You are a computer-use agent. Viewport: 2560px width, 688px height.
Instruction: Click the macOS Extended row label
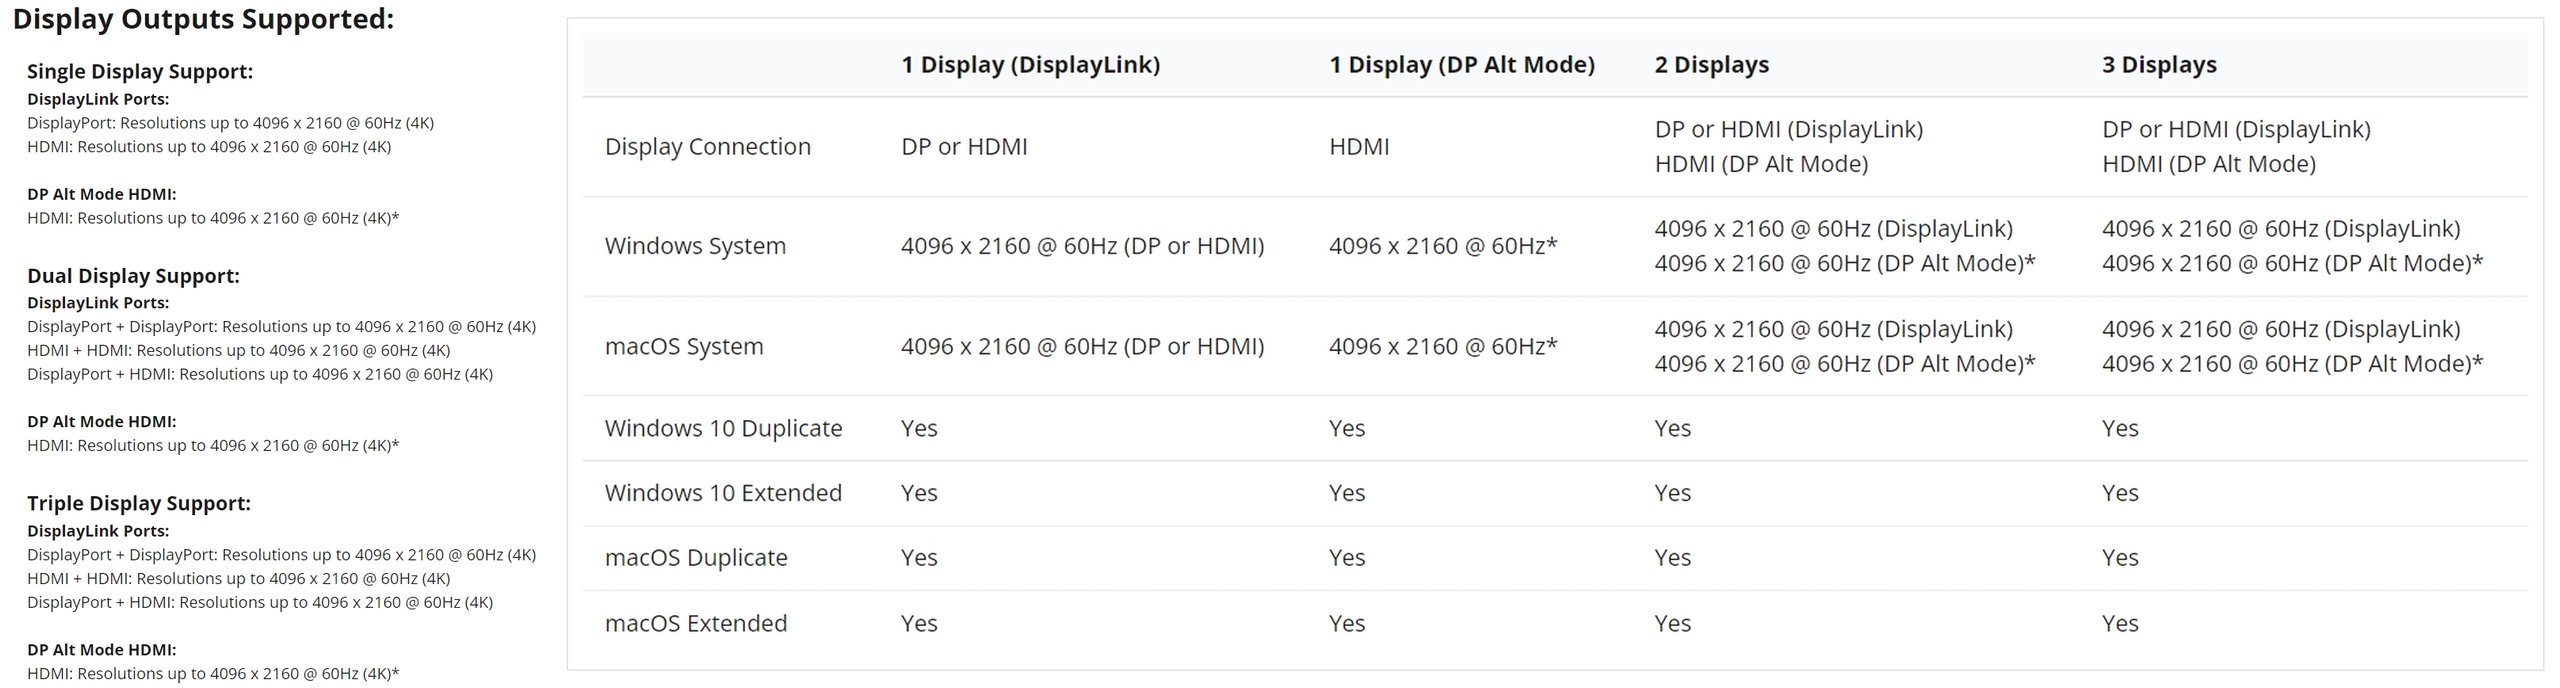[x=696, y=623]
